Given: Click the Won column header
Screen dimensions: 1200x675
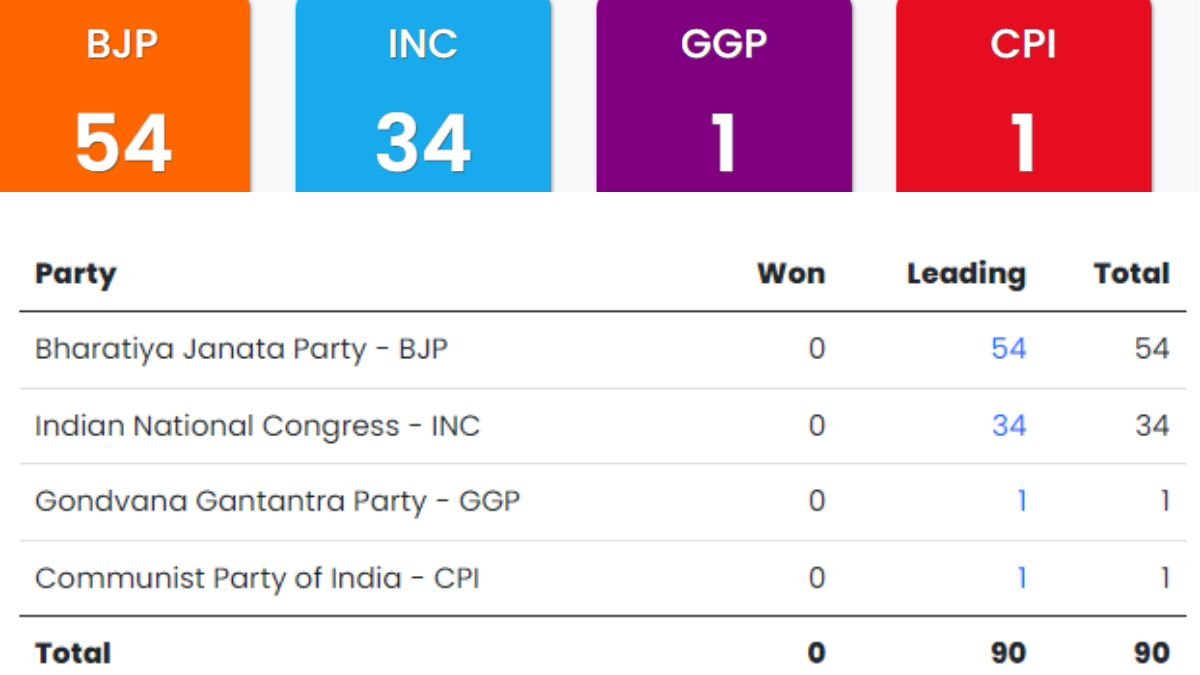Looking at the screenshot, I should [791, 274].
